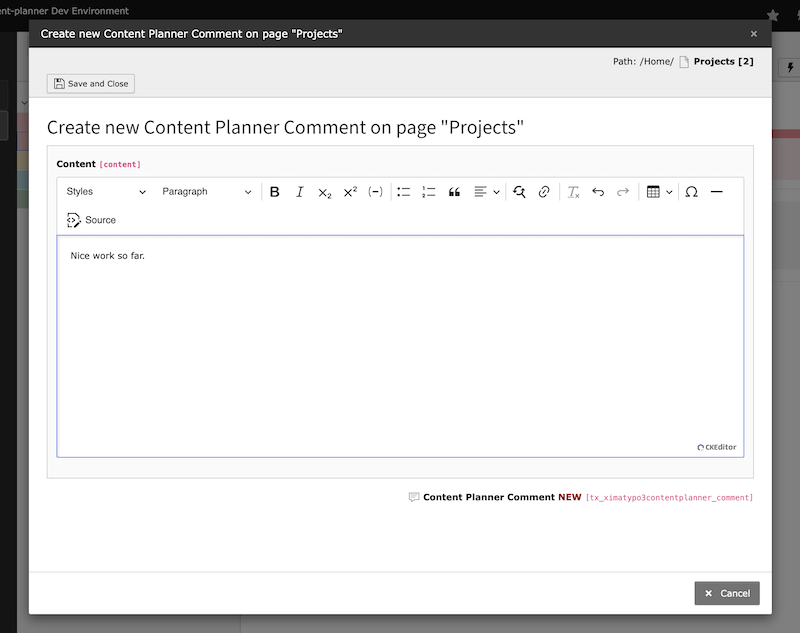The width and height of the screenshot is (800, 633).
Task: Open the text alignment dropdown
Action: (x=486, y=191)
